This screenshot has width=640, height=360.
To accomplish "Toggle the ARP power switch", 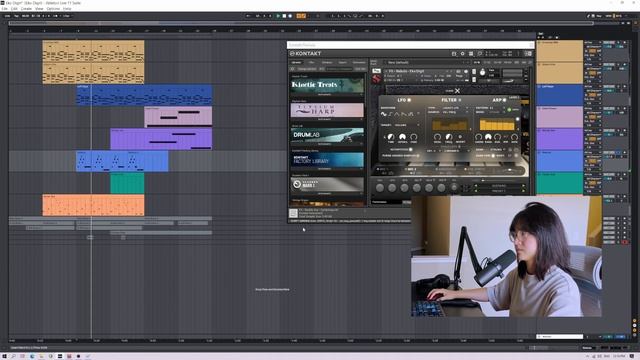I will (x=504, y=100).
